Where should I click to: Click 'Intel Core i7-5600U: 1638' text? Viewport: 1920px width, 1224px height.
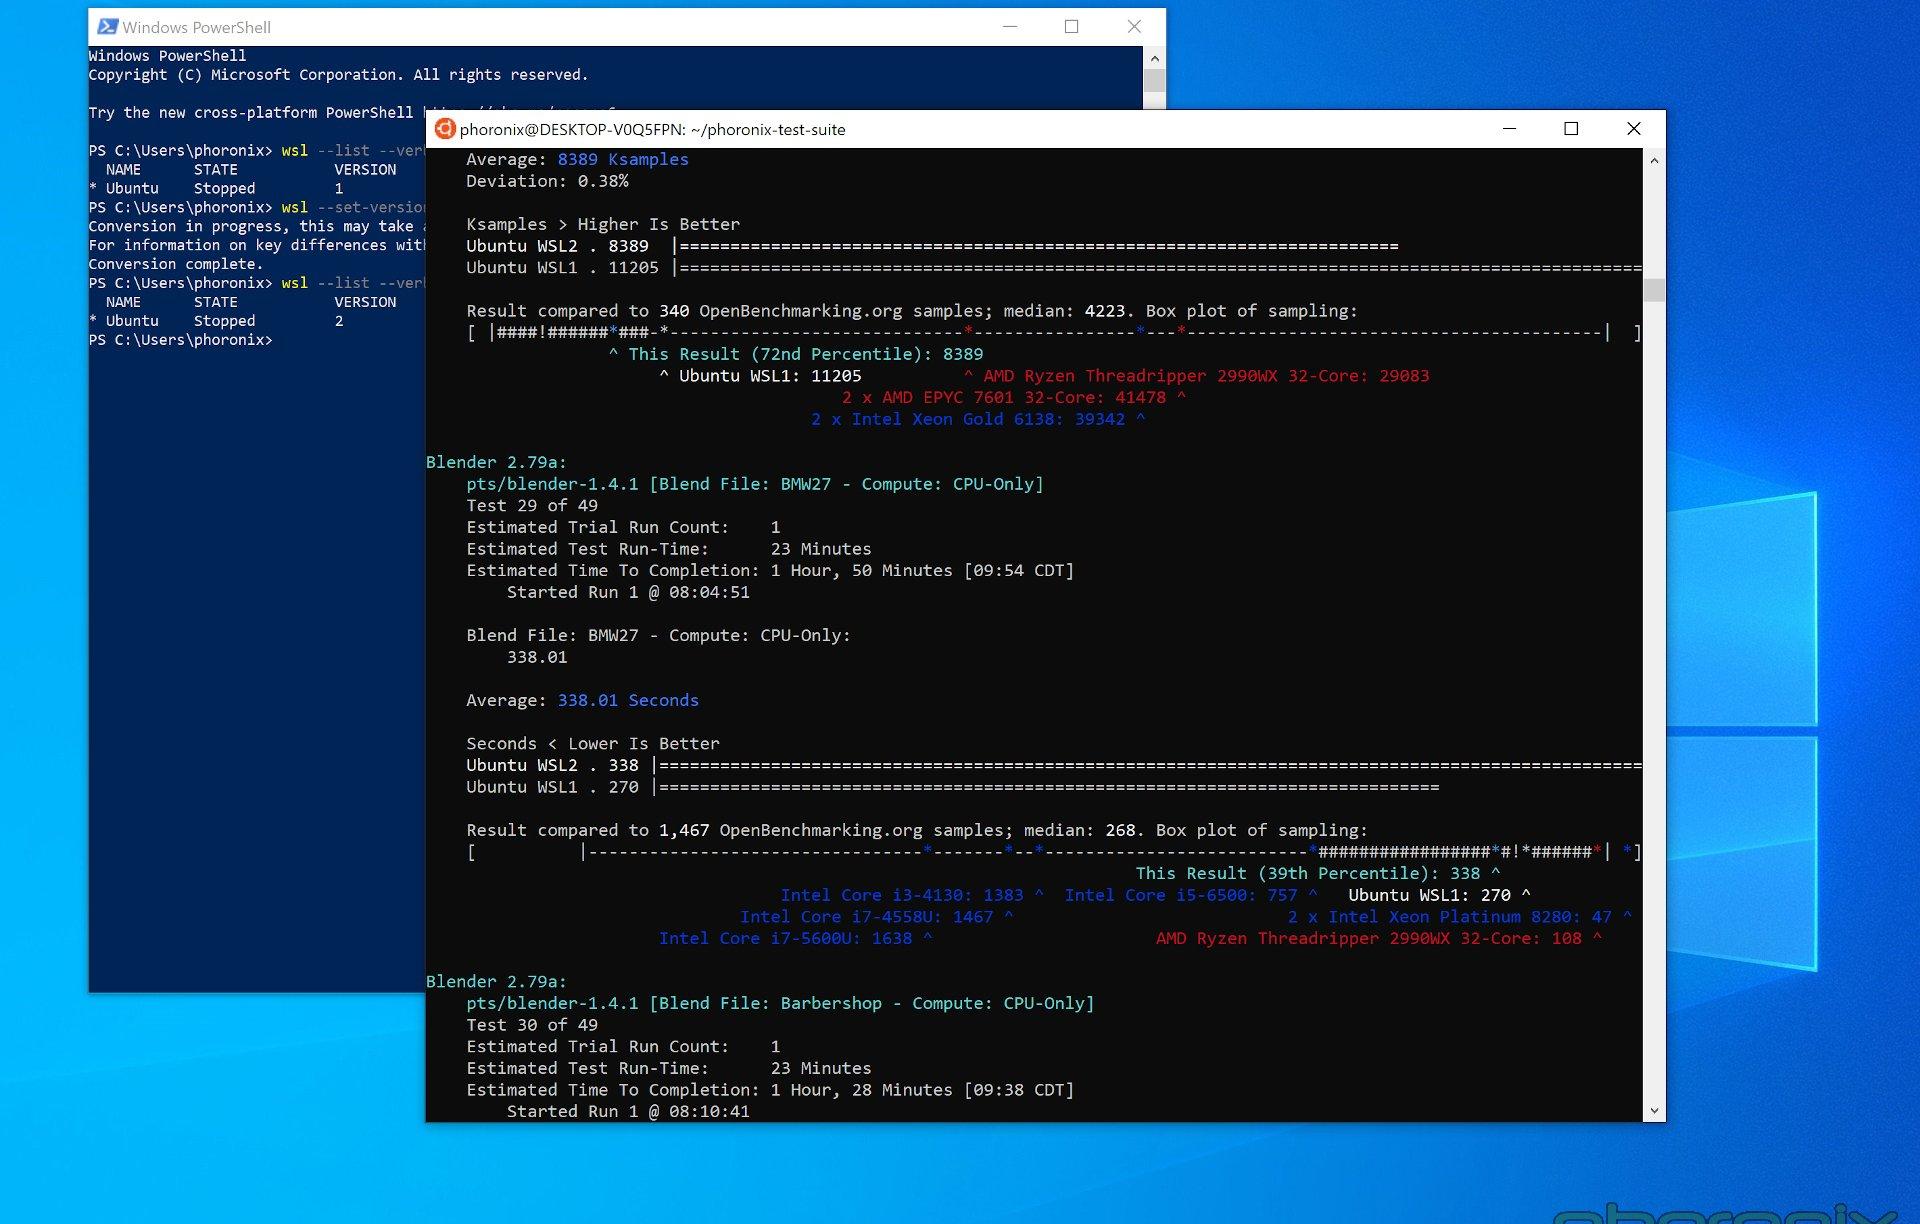pyautogui.click(x=785, y=938)
